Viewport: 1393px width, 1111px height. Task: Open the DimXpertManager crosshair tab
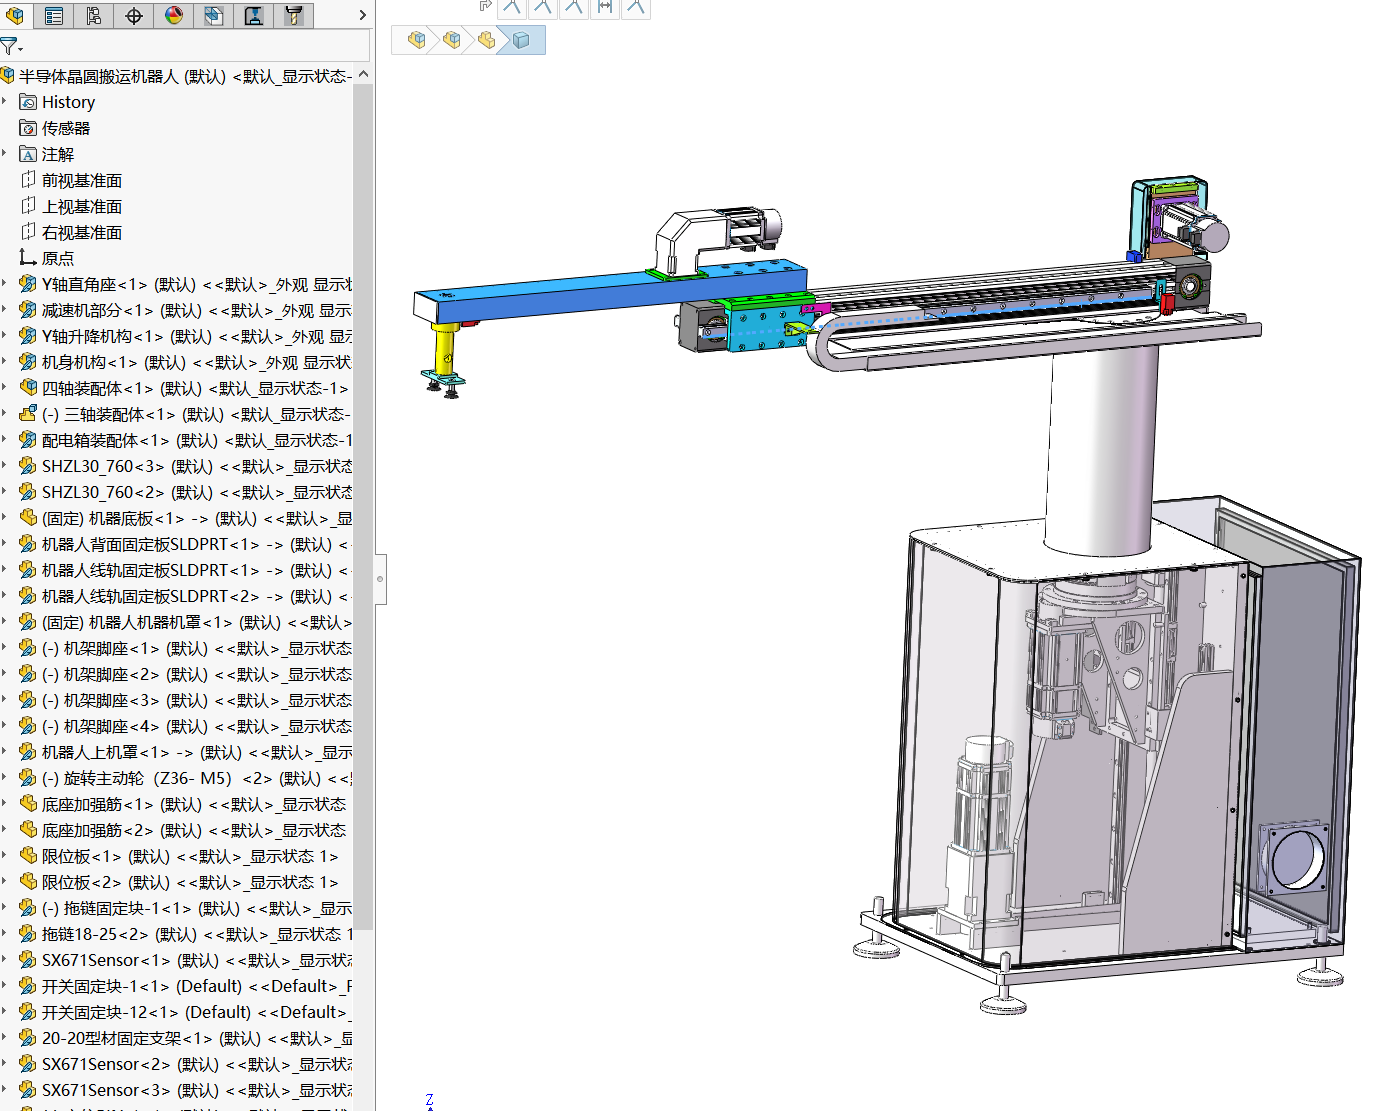134,15
